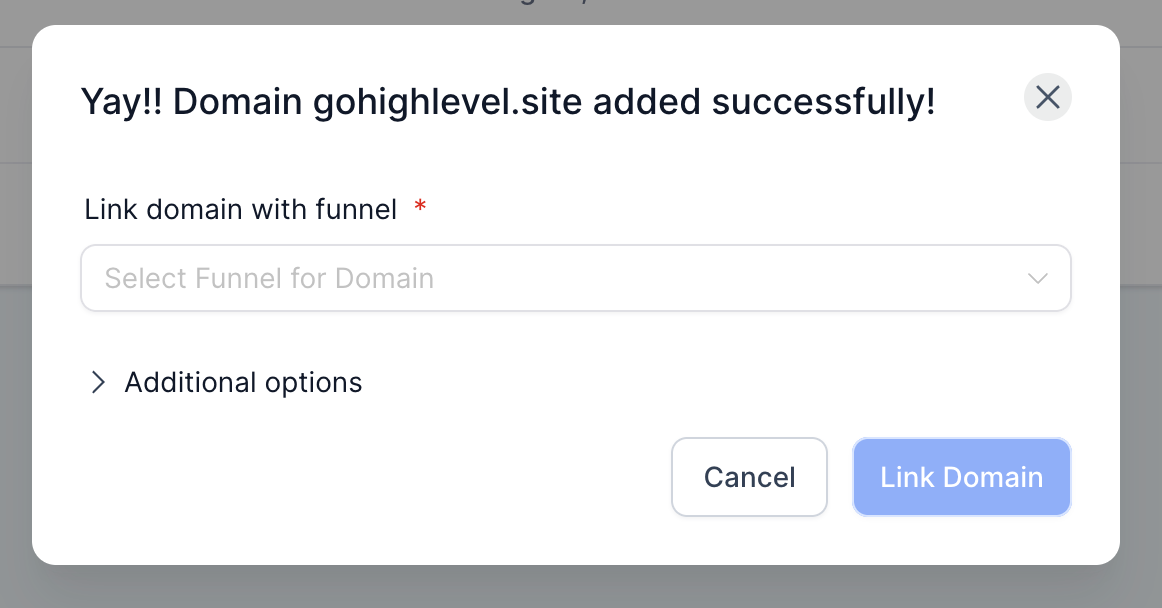Click the right-pointing arrow beside Additional options
The width and height of the screenshot is (1162, 608).
click(x=97, y=383)
